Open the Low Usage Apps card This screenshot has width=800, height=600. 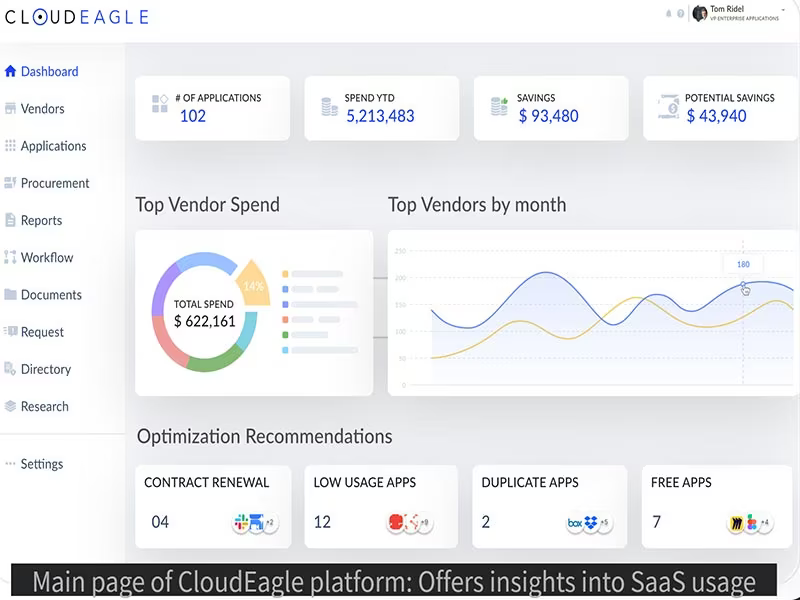click(381, 506)
